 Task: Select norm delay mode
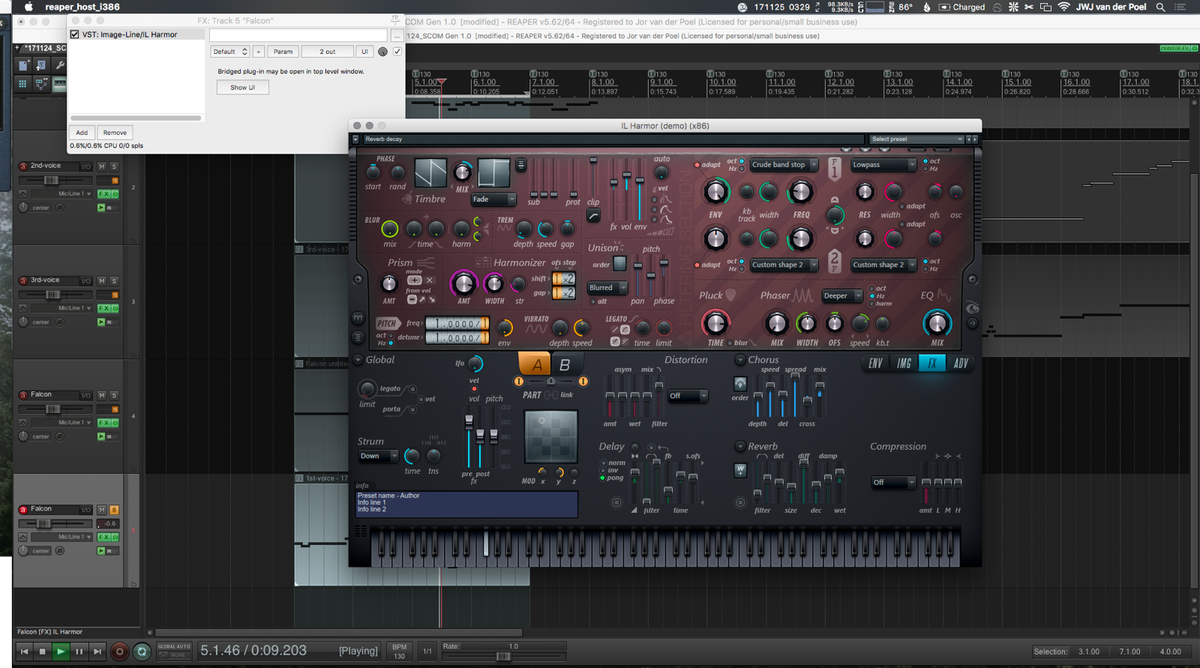(x=603, y=463)
